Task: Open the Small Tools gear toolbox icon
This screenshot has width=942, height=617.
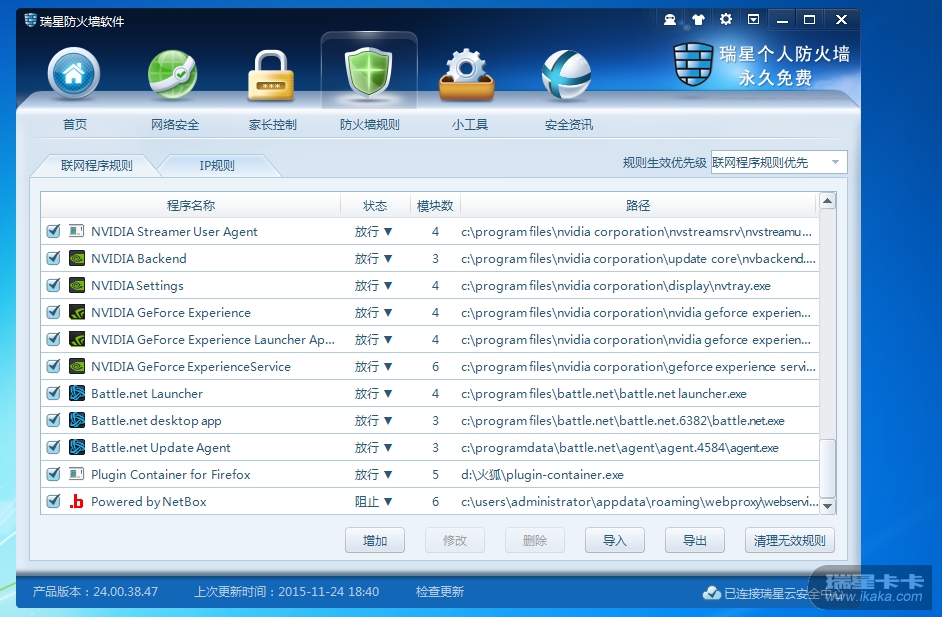Action: [x=467, y=75]
